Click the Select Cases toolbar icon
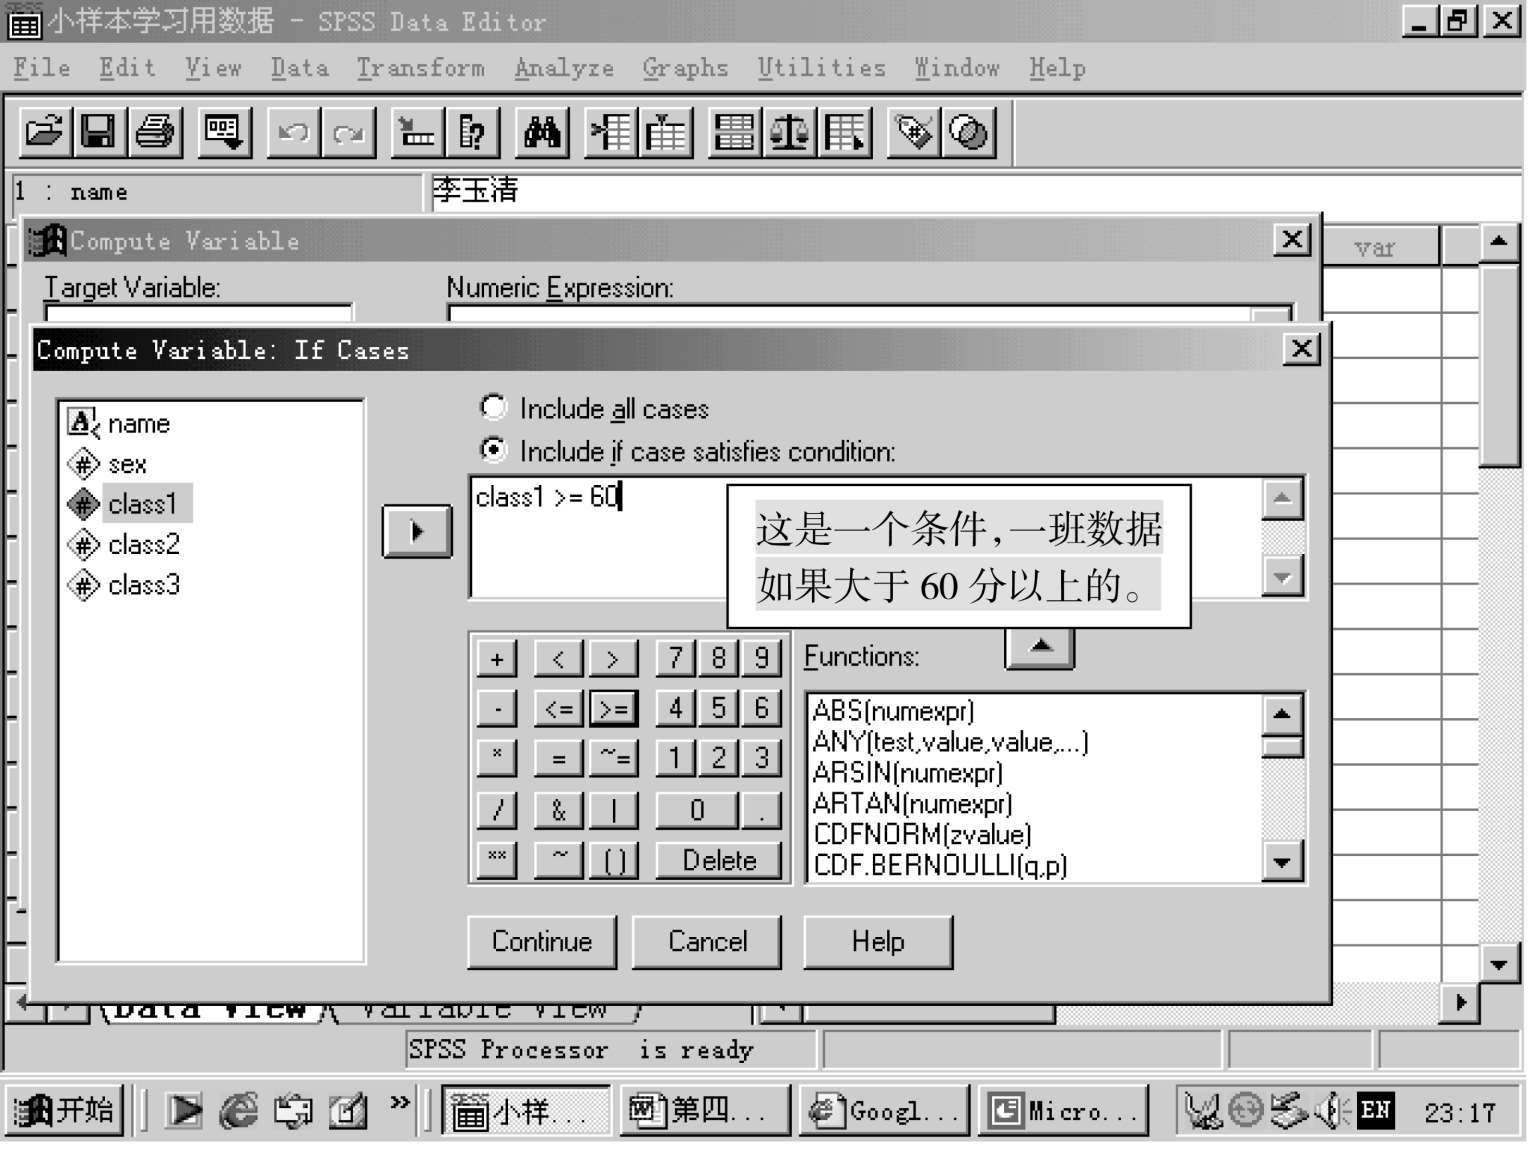The image size is (1536, 1153). tap(845, 132)
